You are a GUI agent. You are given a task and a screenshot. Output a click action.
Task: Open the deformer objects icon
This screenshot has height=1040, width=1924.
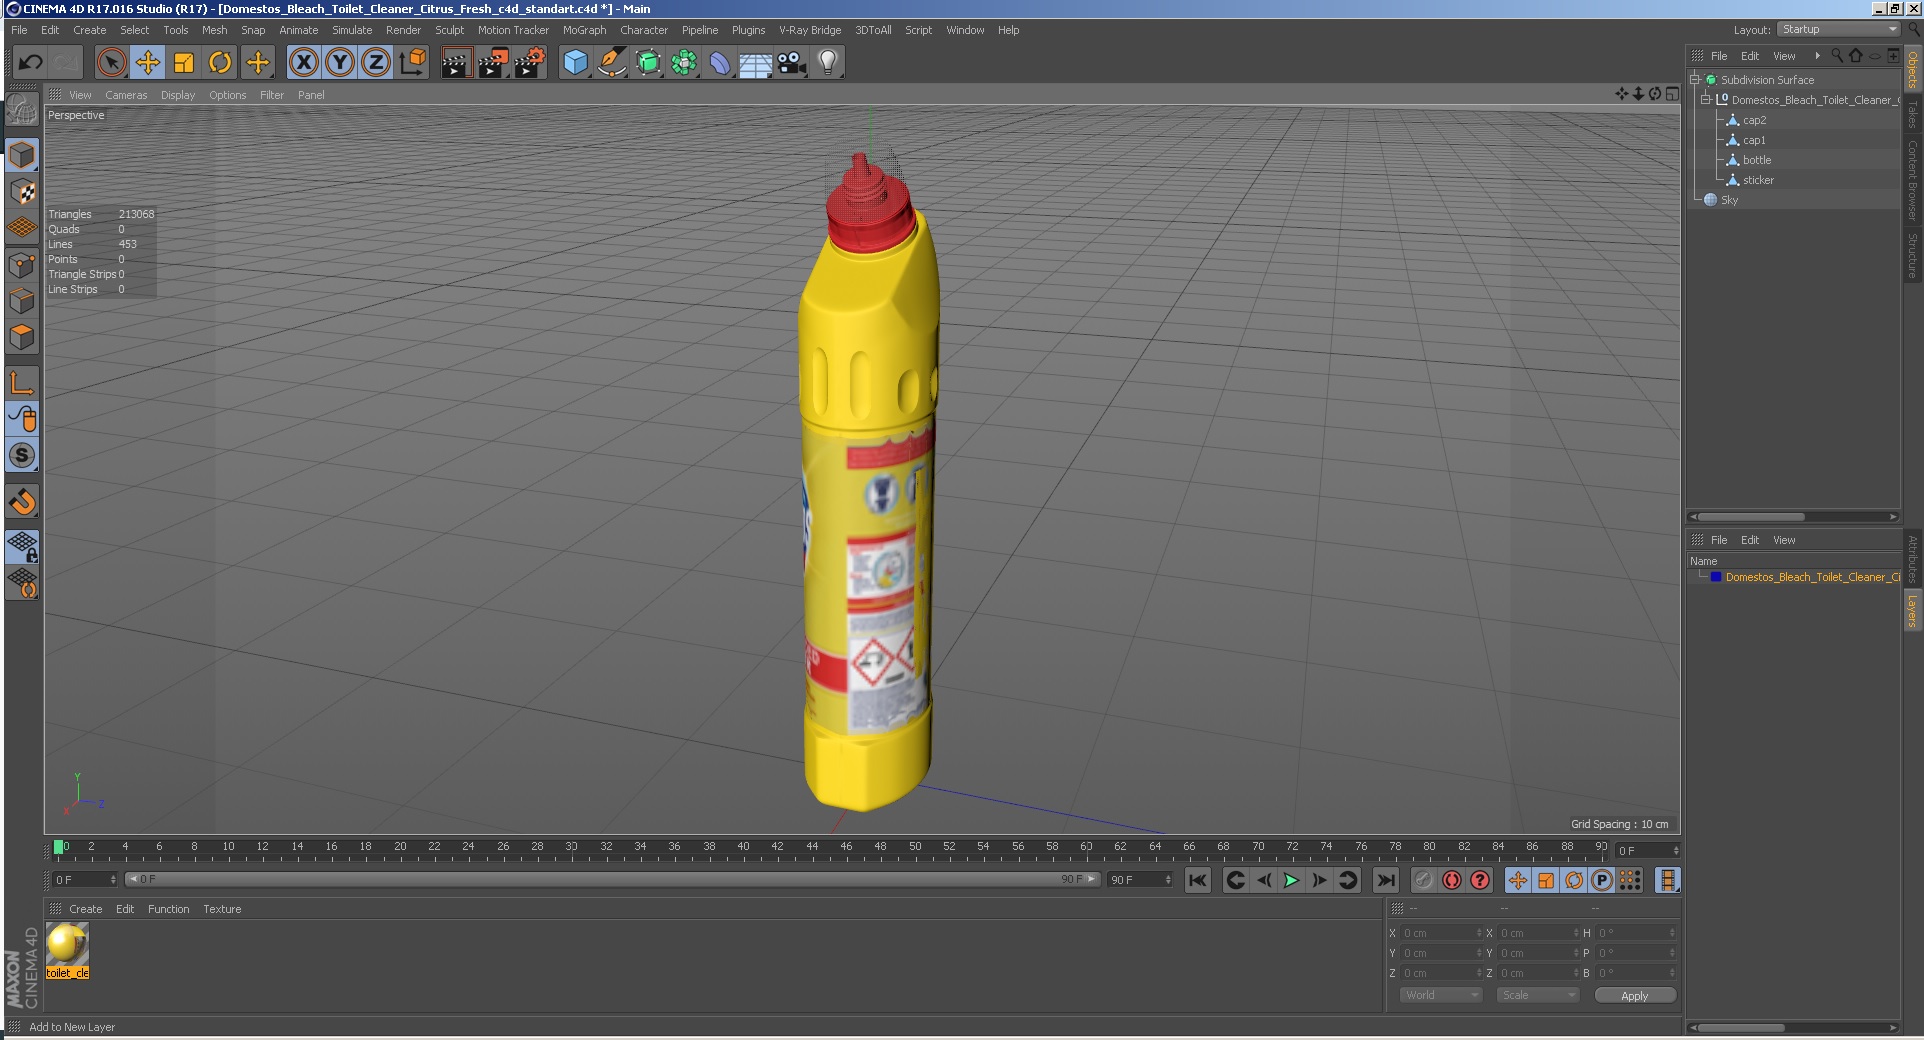[x=720, y=63]
